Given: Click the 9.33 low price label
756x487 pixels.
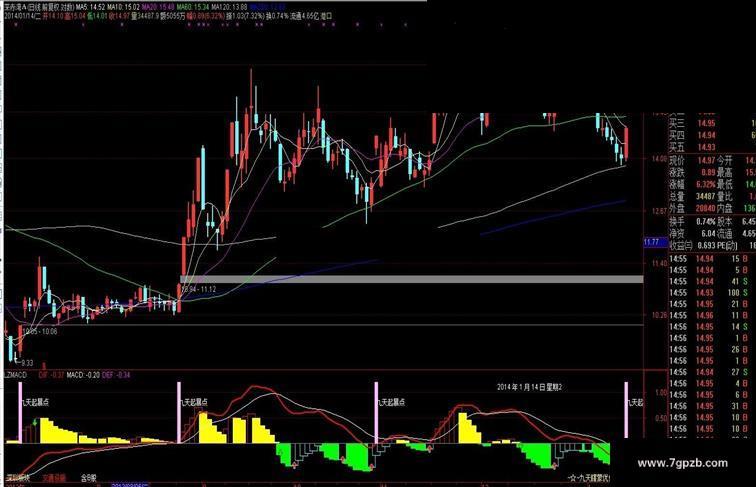Looking at the screenshot, I should tap(27, 363).
